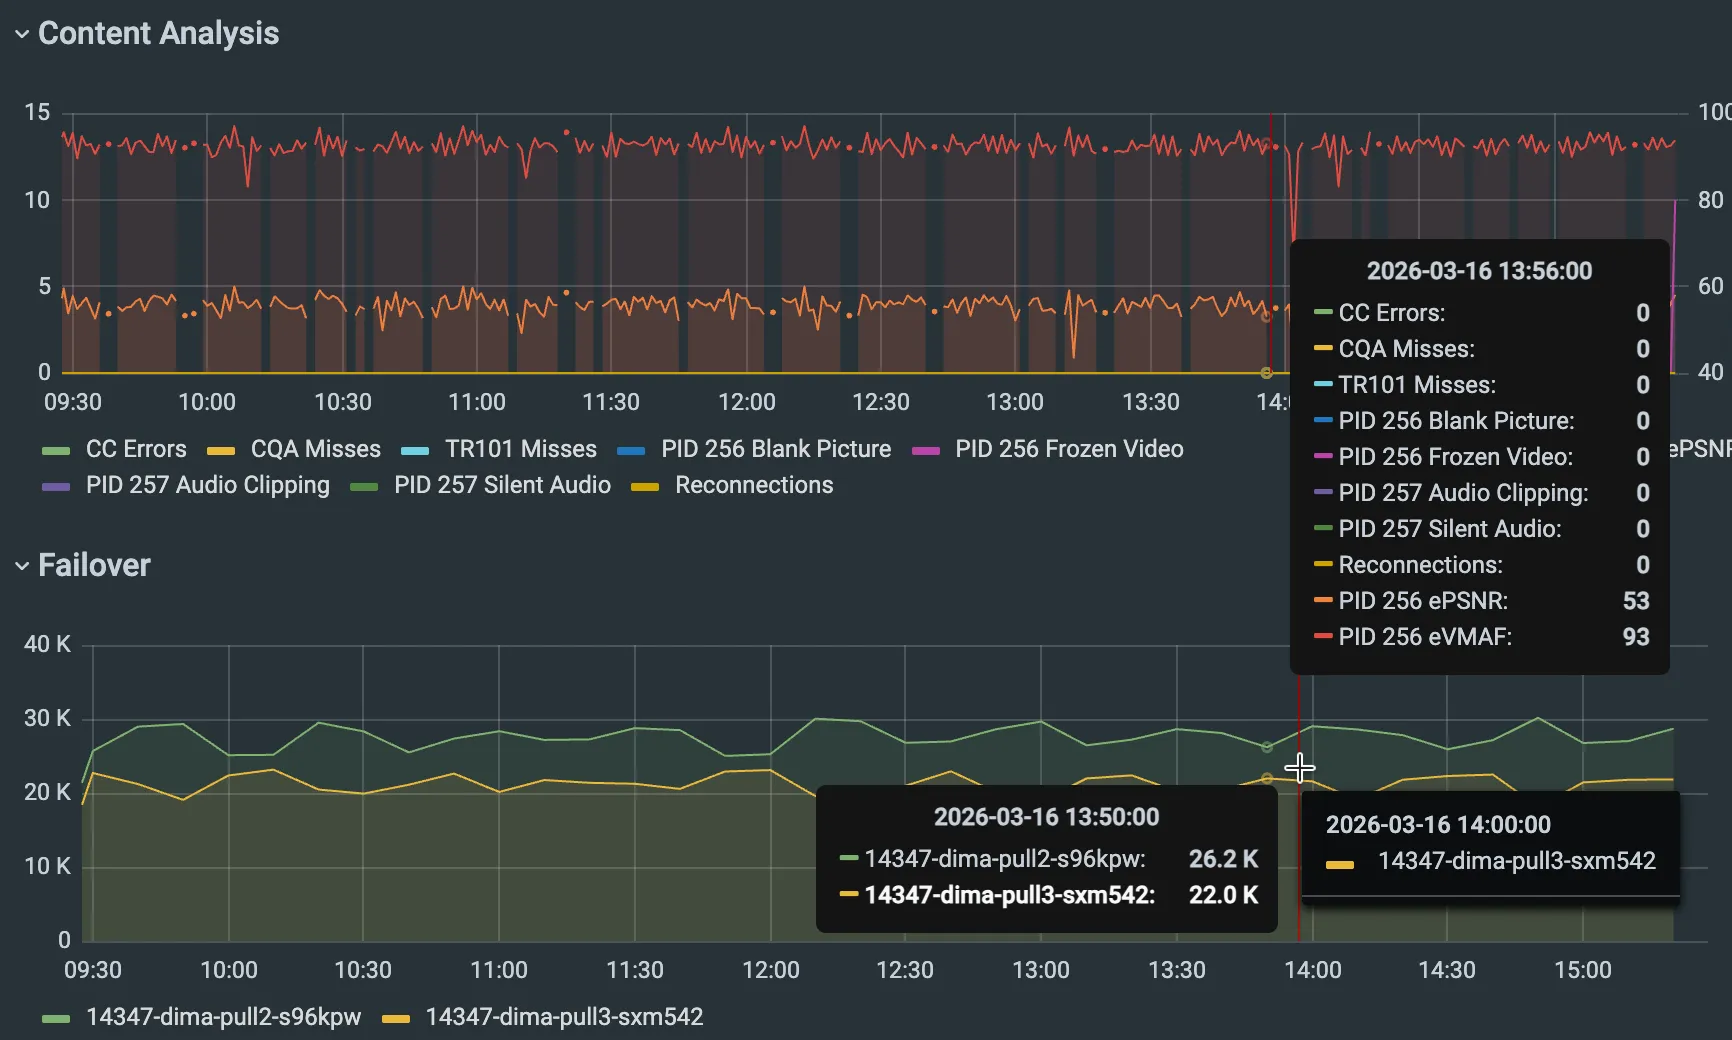The width and height of the screenshot is (1732, 1040).
Task: Select the tooltip timestamp "2026-03-16 14:00:00"
Action: [1438, 825]
